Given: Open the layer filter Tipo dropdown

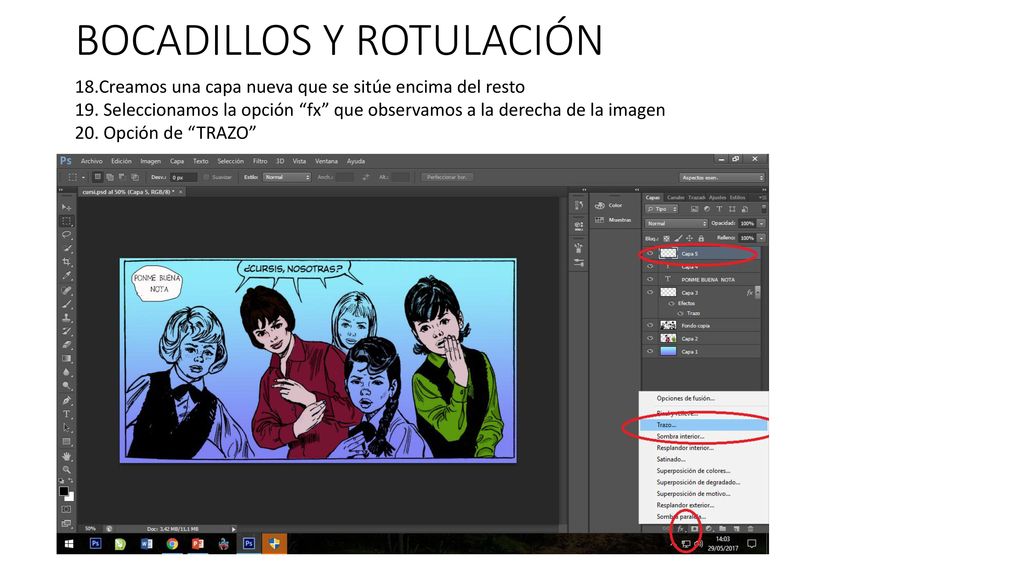Looking at the screenshot, I should pyautogui.click(x=662, y=209).
